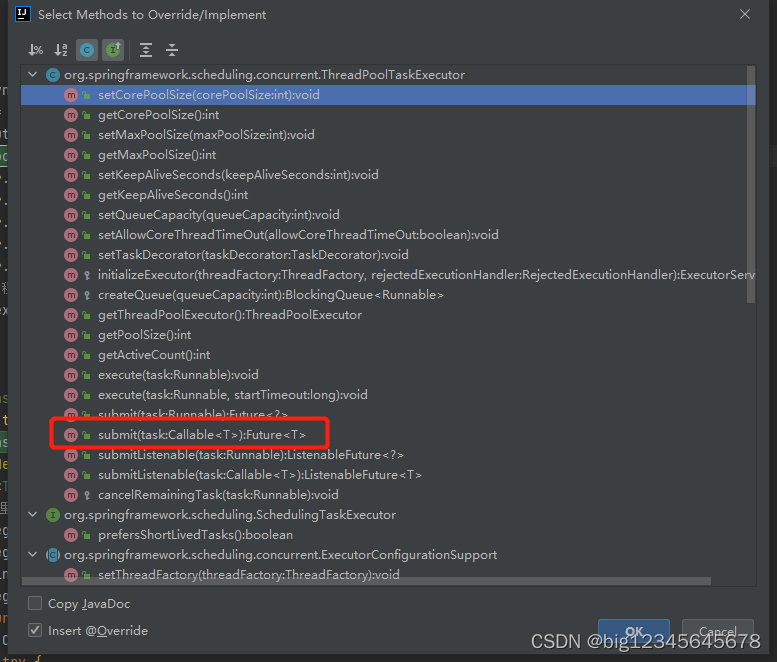The height and width of the screenshot is (662, 777).
Task: Select the getCorePoolSize():int method
Action: 388,115
